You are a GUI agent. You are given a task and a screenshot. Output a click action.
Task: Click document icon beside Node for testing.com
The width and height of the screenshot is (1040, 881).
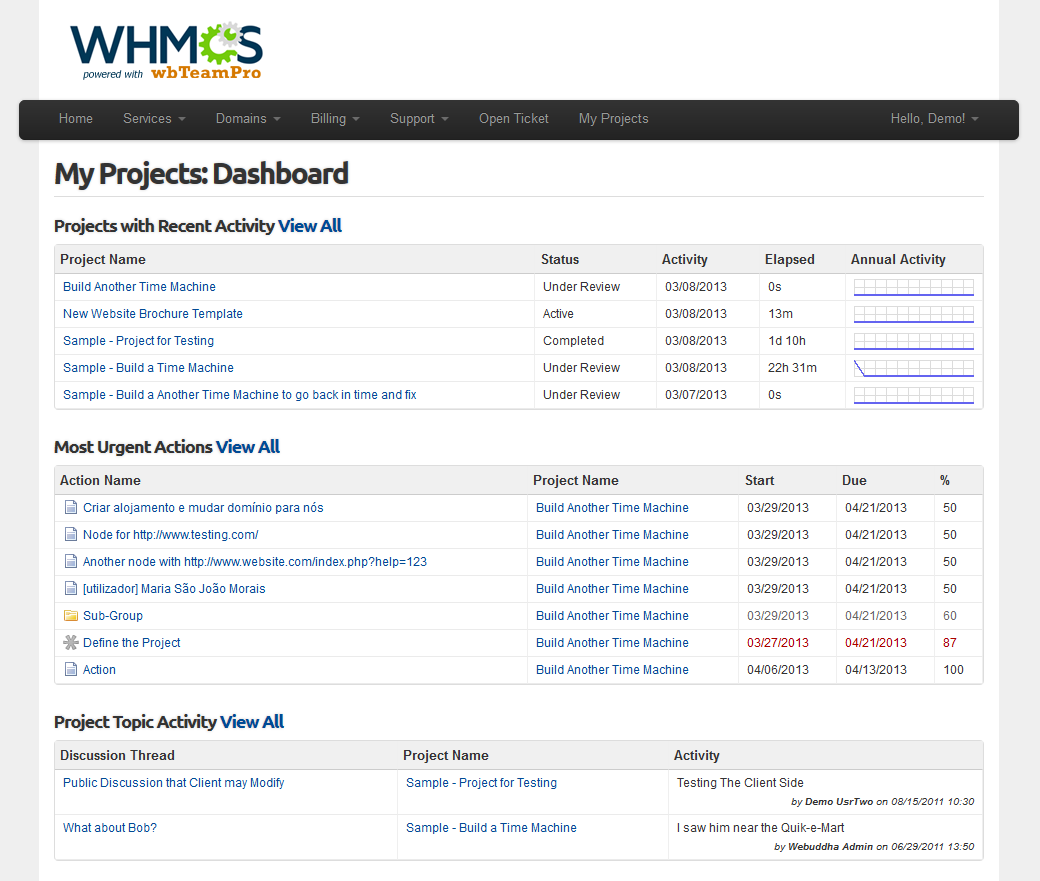click(70, 535)
